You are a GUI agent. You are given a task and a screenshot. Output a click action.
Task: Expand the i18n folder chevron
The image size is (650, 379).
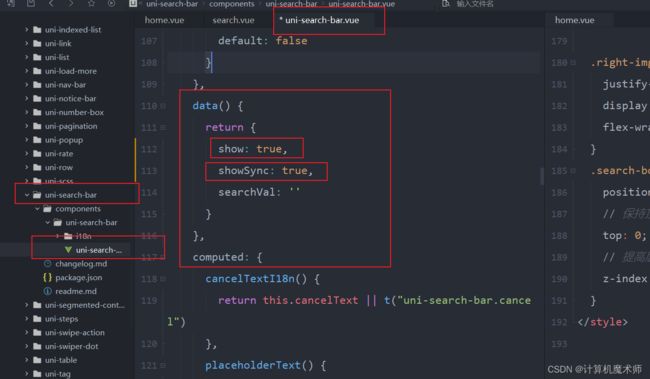coord(58,236)
